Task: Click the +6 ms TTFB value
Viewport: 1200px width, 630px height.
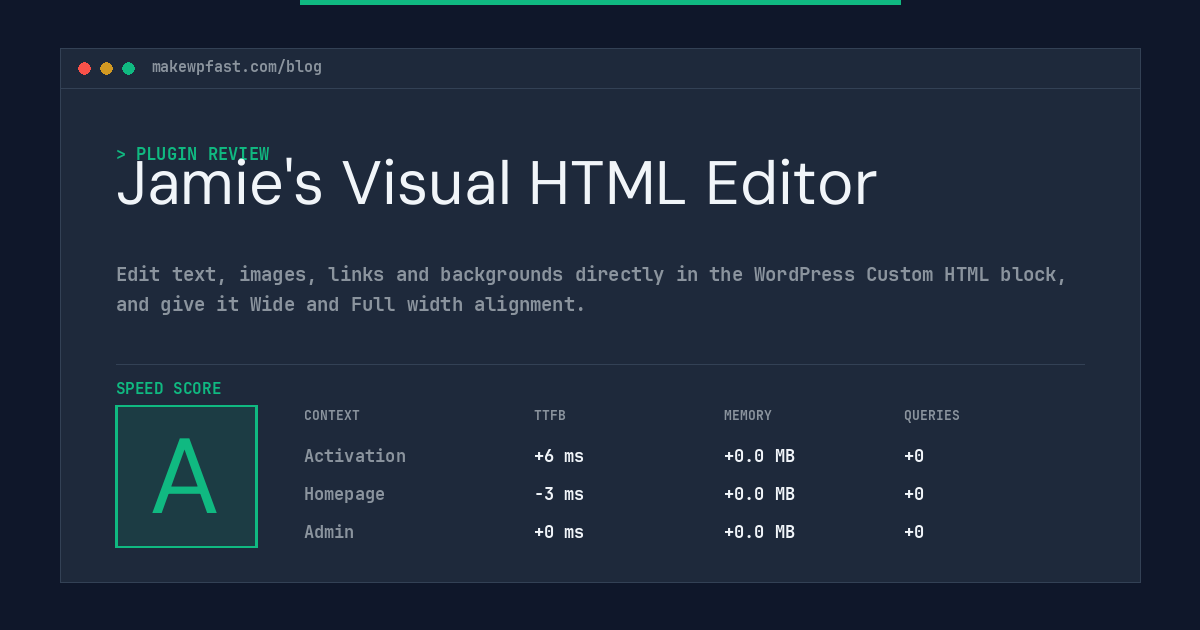Action: click(x=559, y=456)
